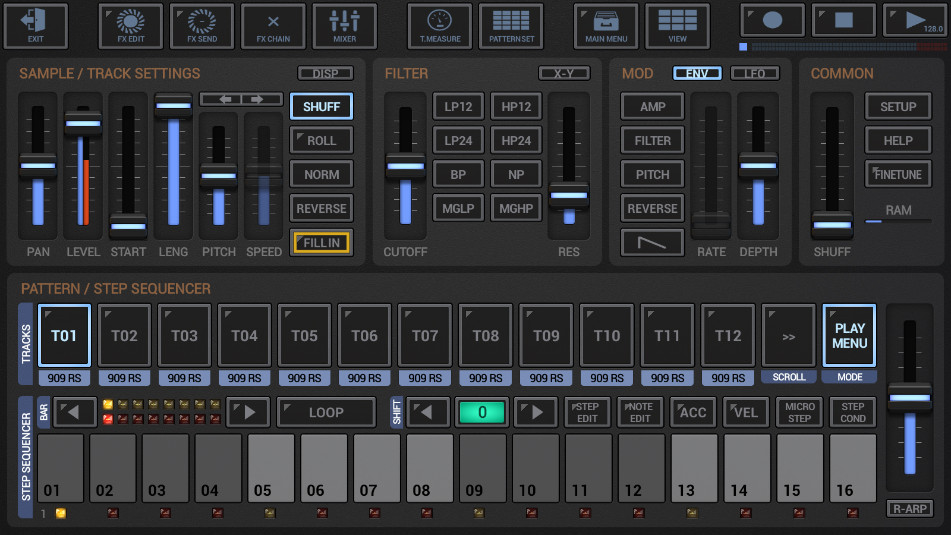The width and height of the screenshot is (951, 535).
Task: Open the VIEW selector
Action: [677, 25]
